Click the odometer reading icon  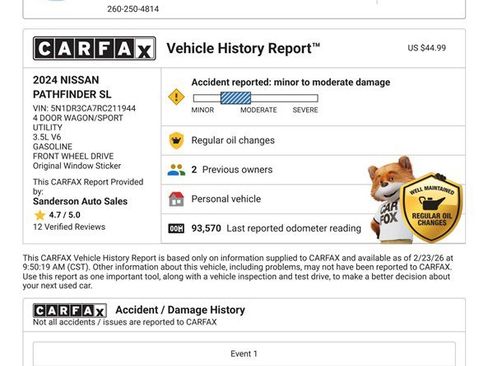pos(176,228)
